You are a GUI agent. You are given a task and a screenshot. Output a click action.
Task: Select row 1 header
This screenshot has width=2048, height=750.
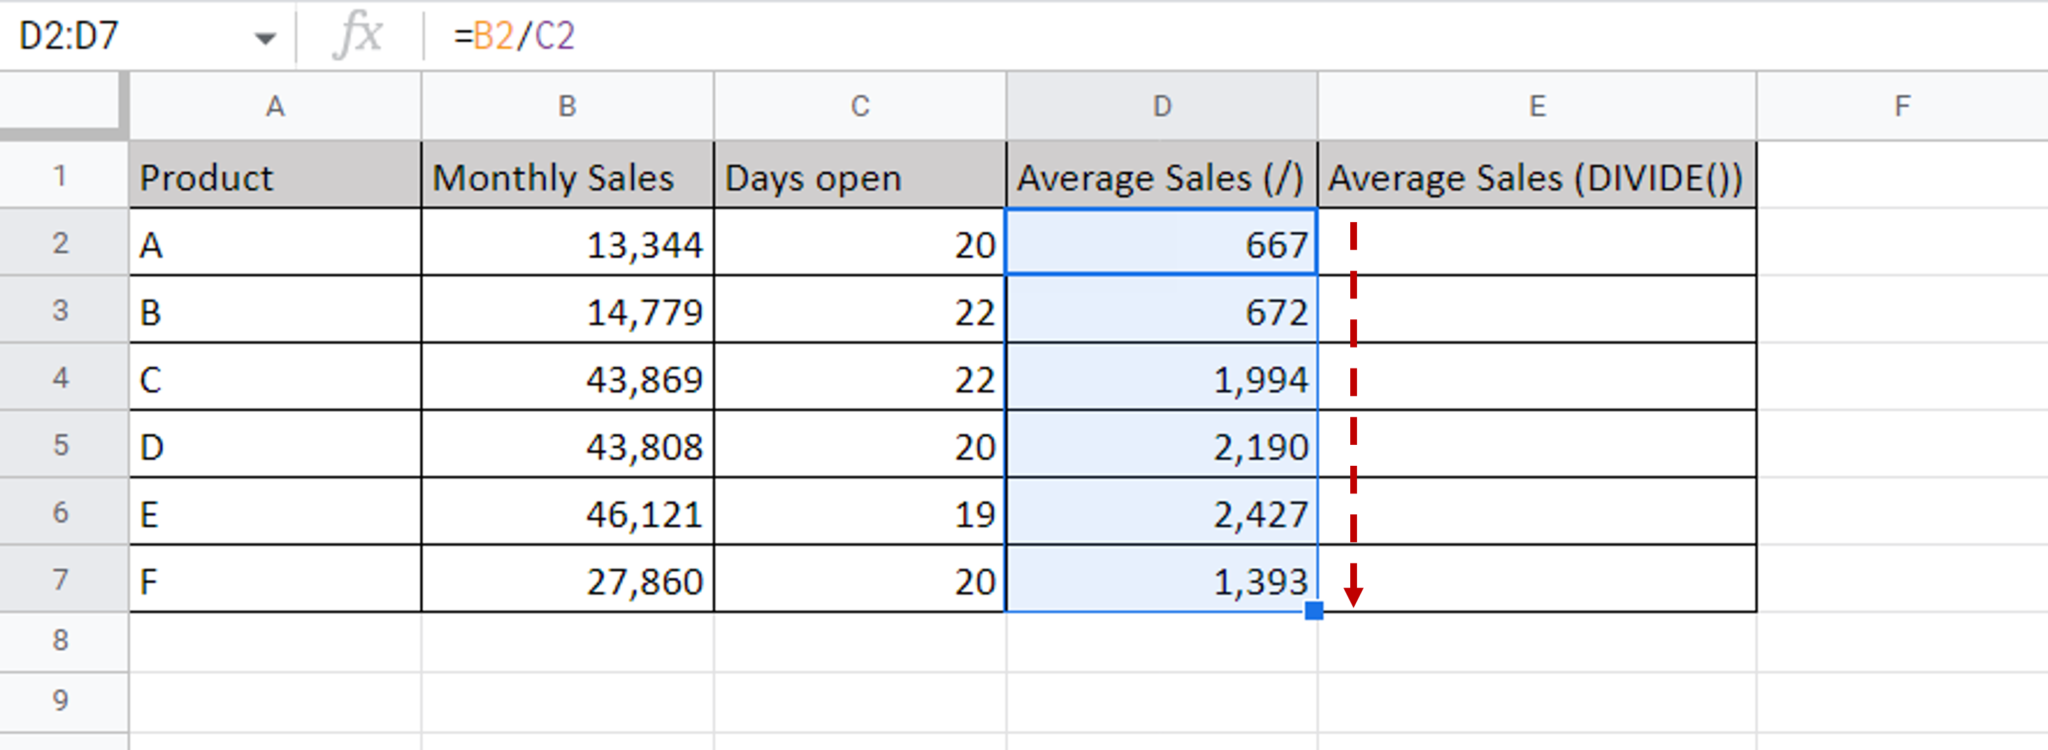pyautogui.click(x=61, y=176)
